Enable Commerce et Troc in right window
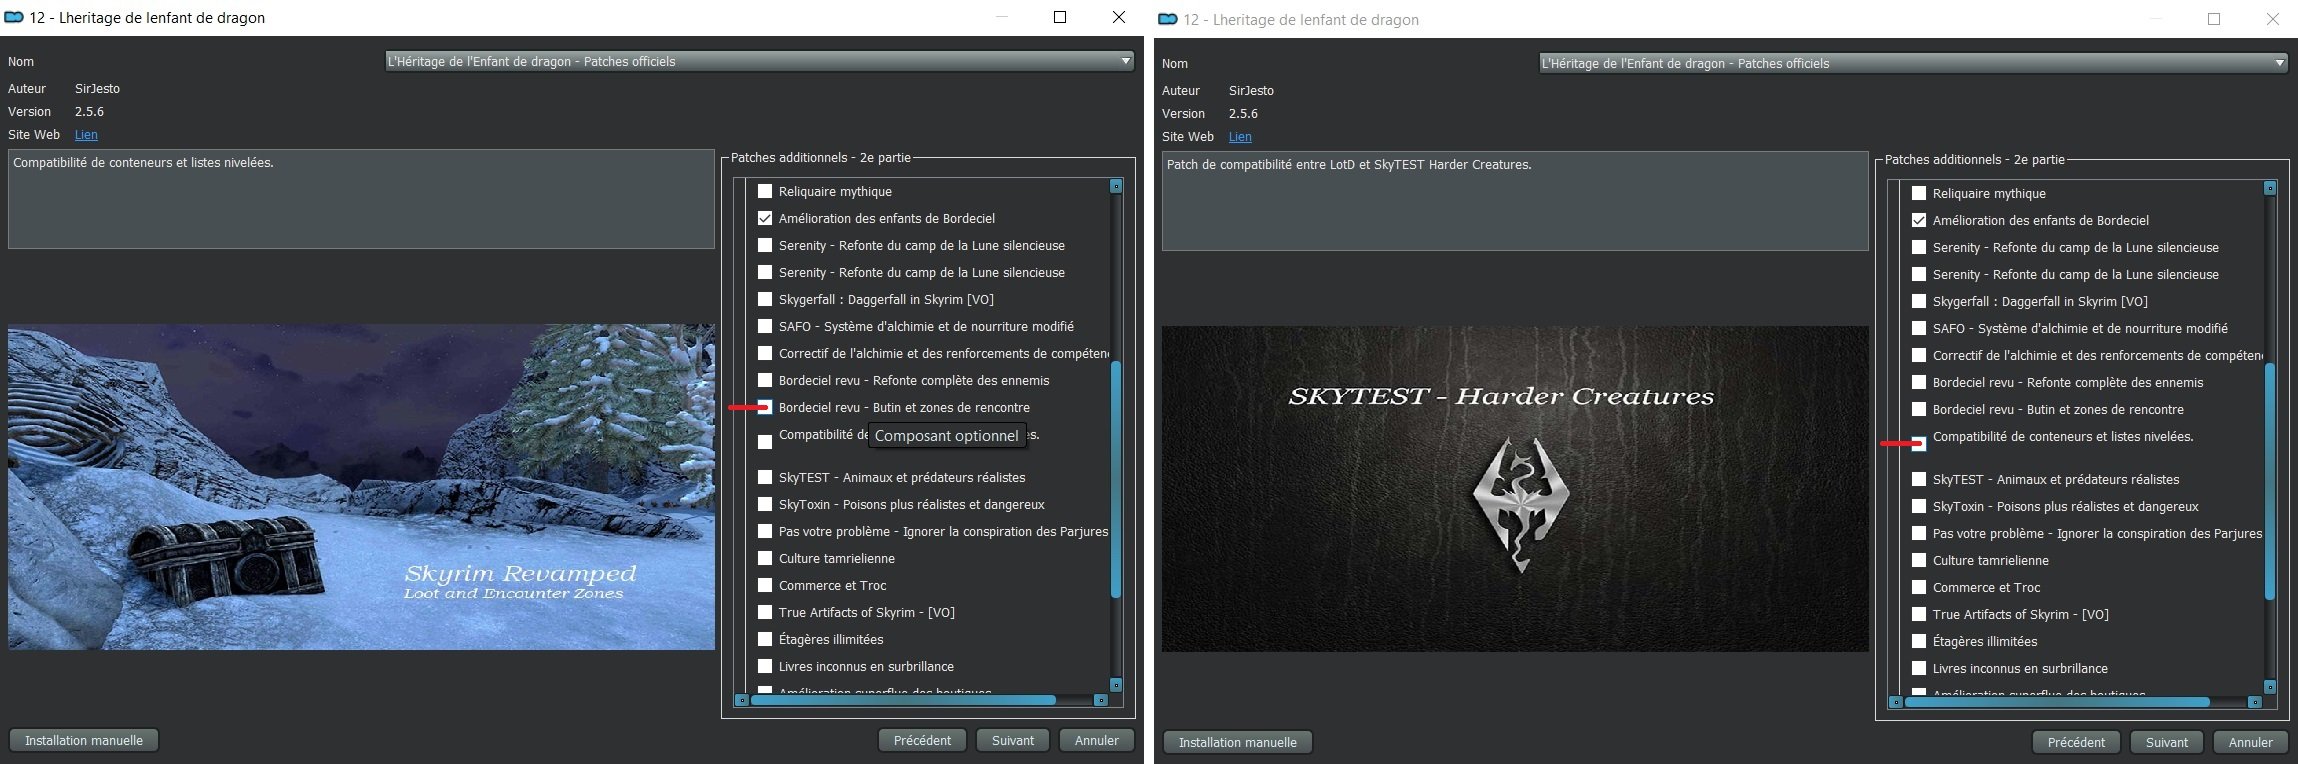The height and width of the screenshot is (764, 2298). click(1919, 587)
